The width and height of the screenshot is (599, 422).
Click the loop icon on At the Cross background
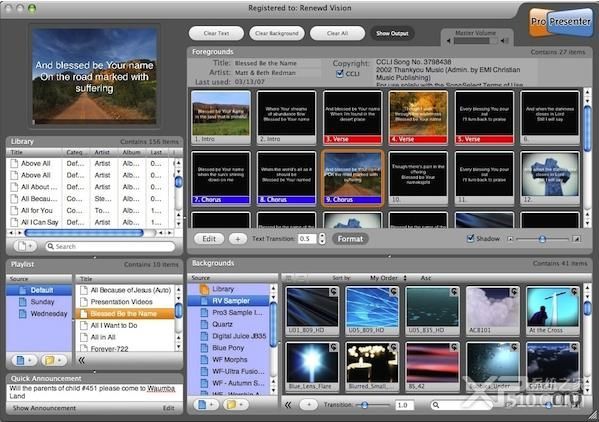(x=575, y=292)
